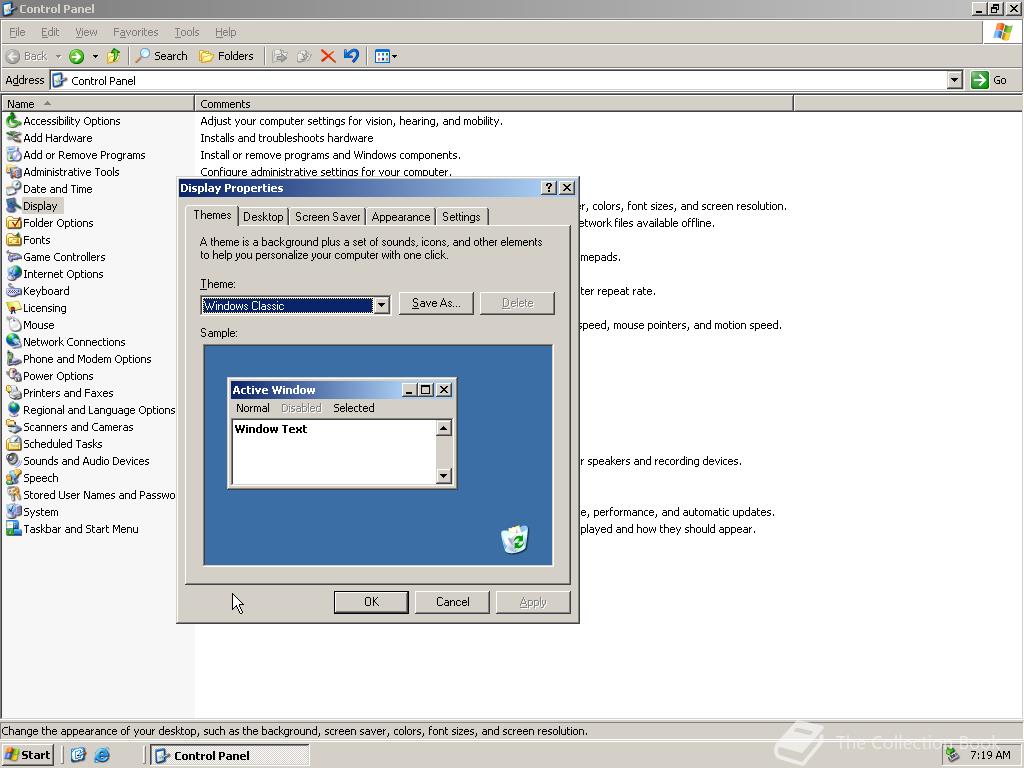Click the blue Undo toolbar icon

pos(351,56)
